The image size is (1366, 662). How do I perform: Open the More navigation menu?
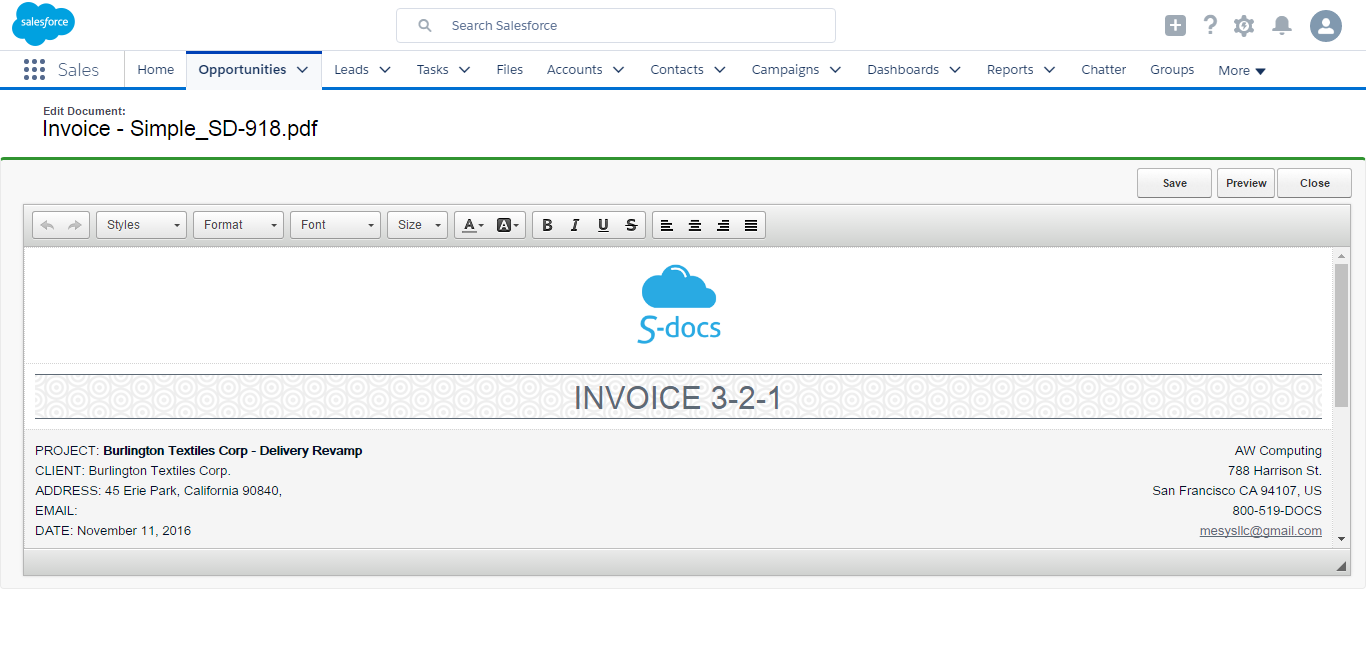pyautogui.click(x=1242, y=70)
